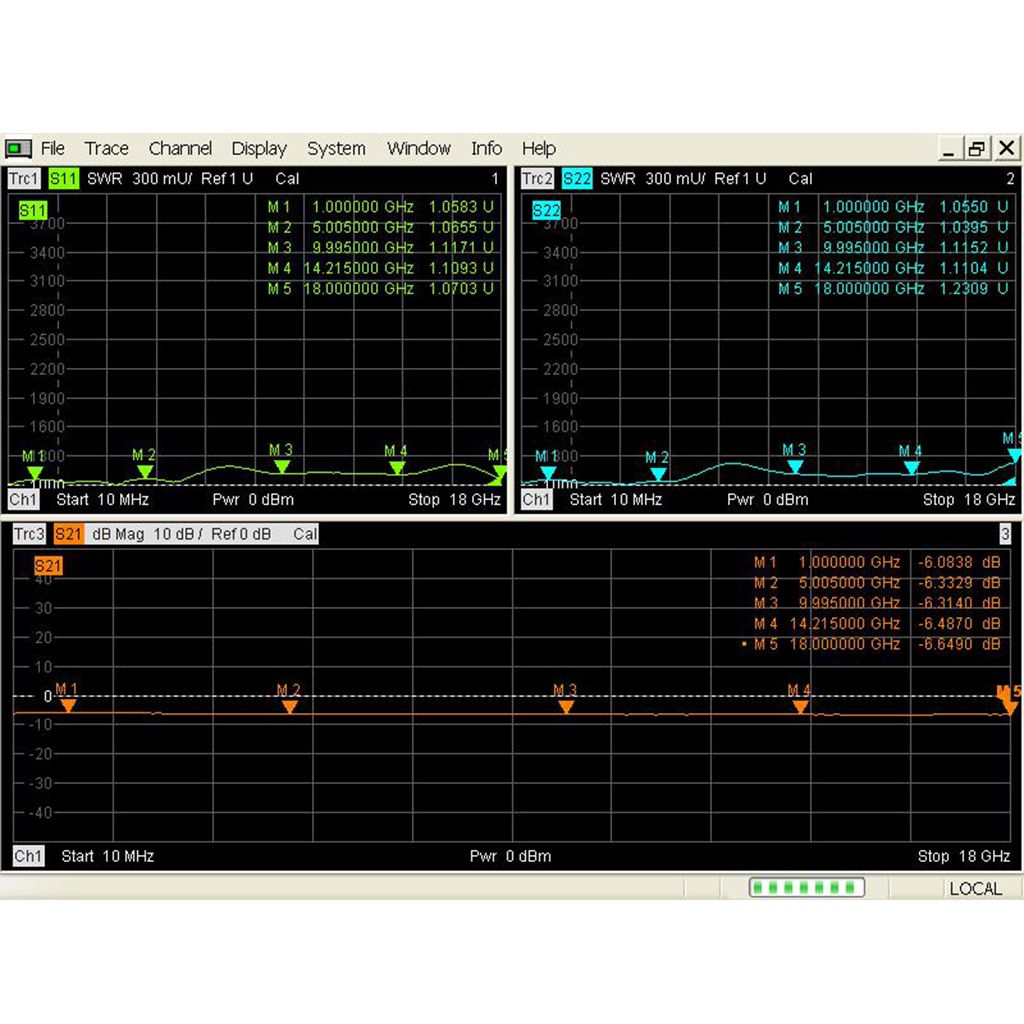Click S21 marker M4 reading -6.4870 dB
Image resolution: width=1024 pixels, height=1024 pixels.
tap(959, 624)
